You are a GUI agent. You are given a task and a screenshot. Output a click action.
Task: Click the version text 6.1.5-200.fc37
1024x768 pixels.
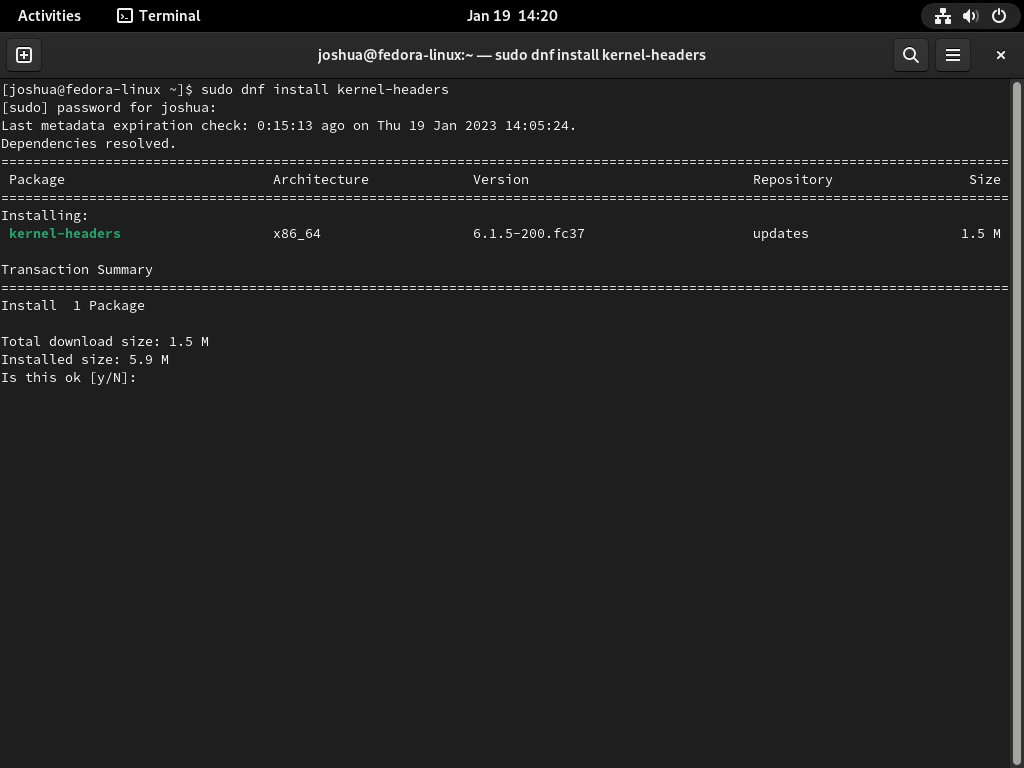tap(528, 233)
